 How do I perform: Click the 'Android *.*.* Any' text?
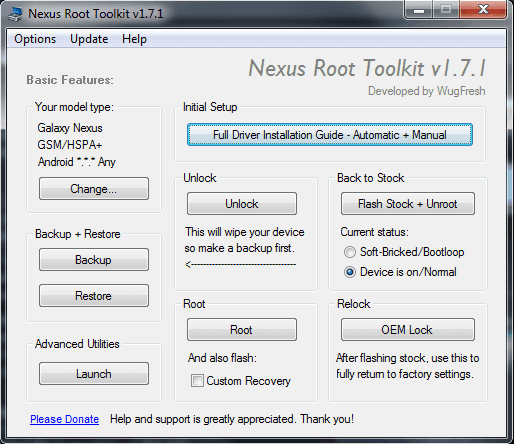pyautogui.click(x=77, y=162)
